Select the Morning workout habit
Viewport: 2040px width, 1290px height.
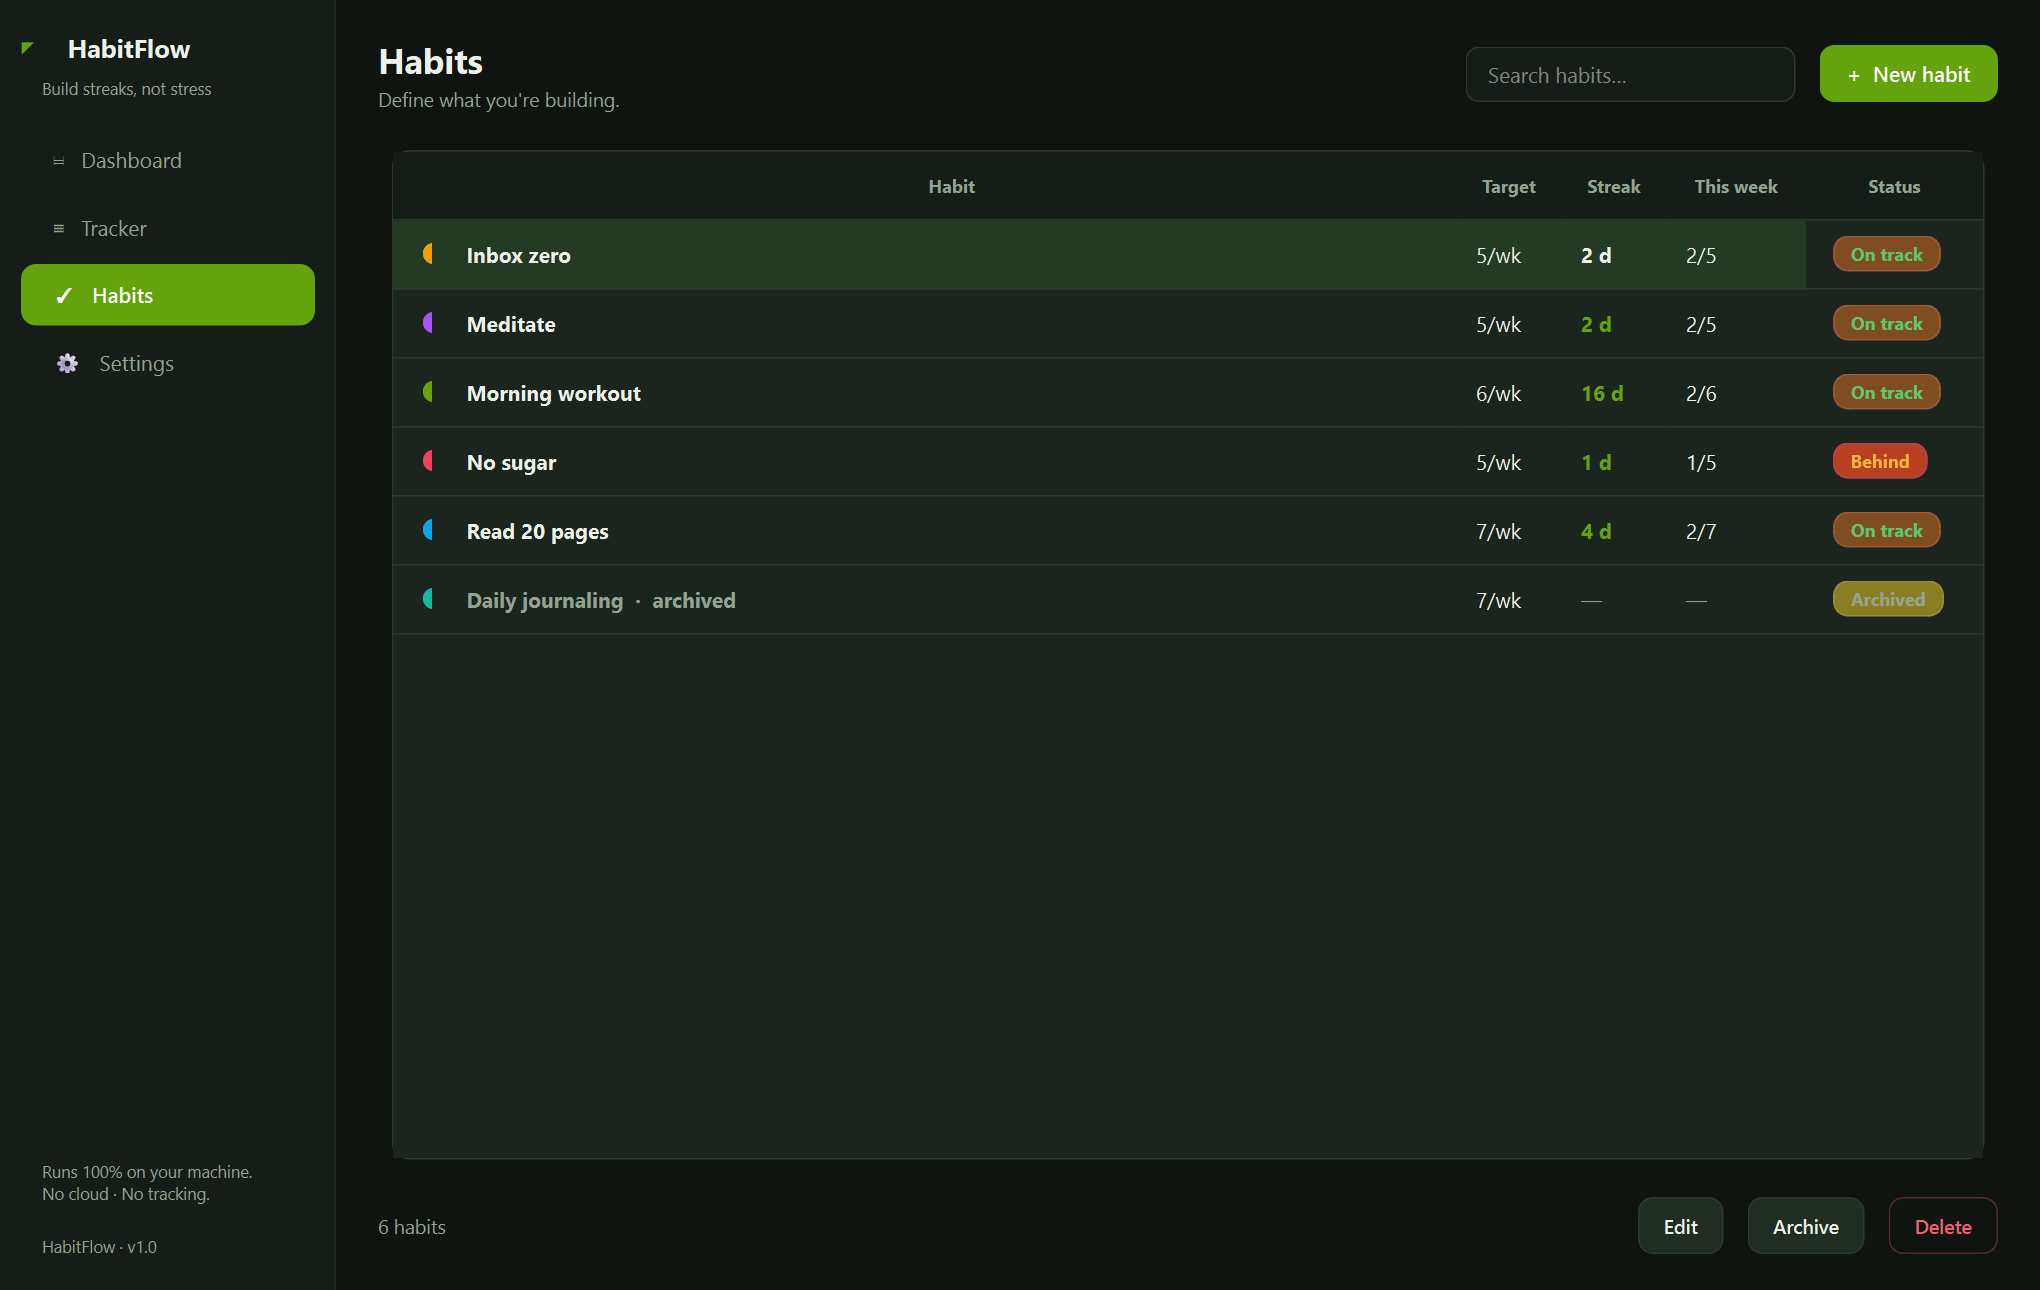[x=1187, y=393]
